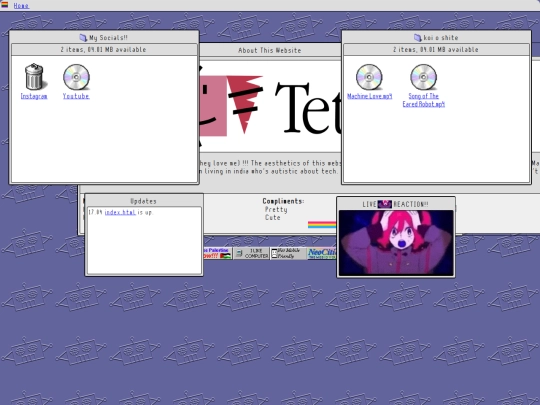540x405 pixels.
Task: Click the small icon in LIVE REACTION title
Action: 385,204
